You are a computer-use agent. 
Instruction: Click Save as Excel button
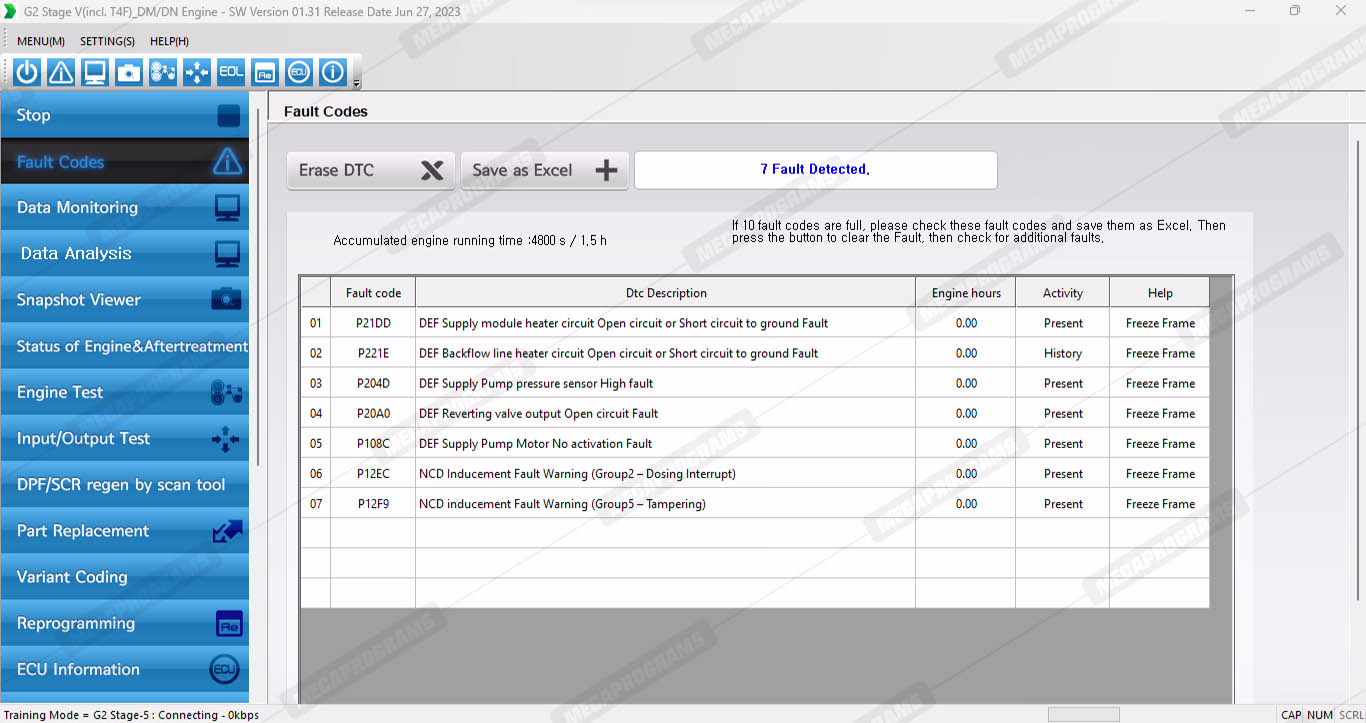coord(544,170)
